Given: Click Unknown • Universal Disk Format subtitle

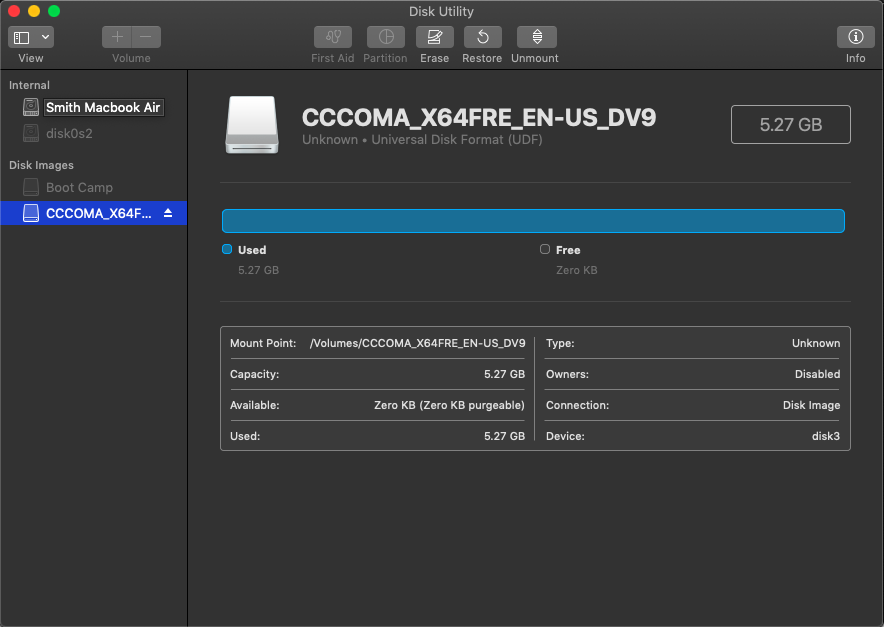Looking at the screenshot, I should 422,140.
